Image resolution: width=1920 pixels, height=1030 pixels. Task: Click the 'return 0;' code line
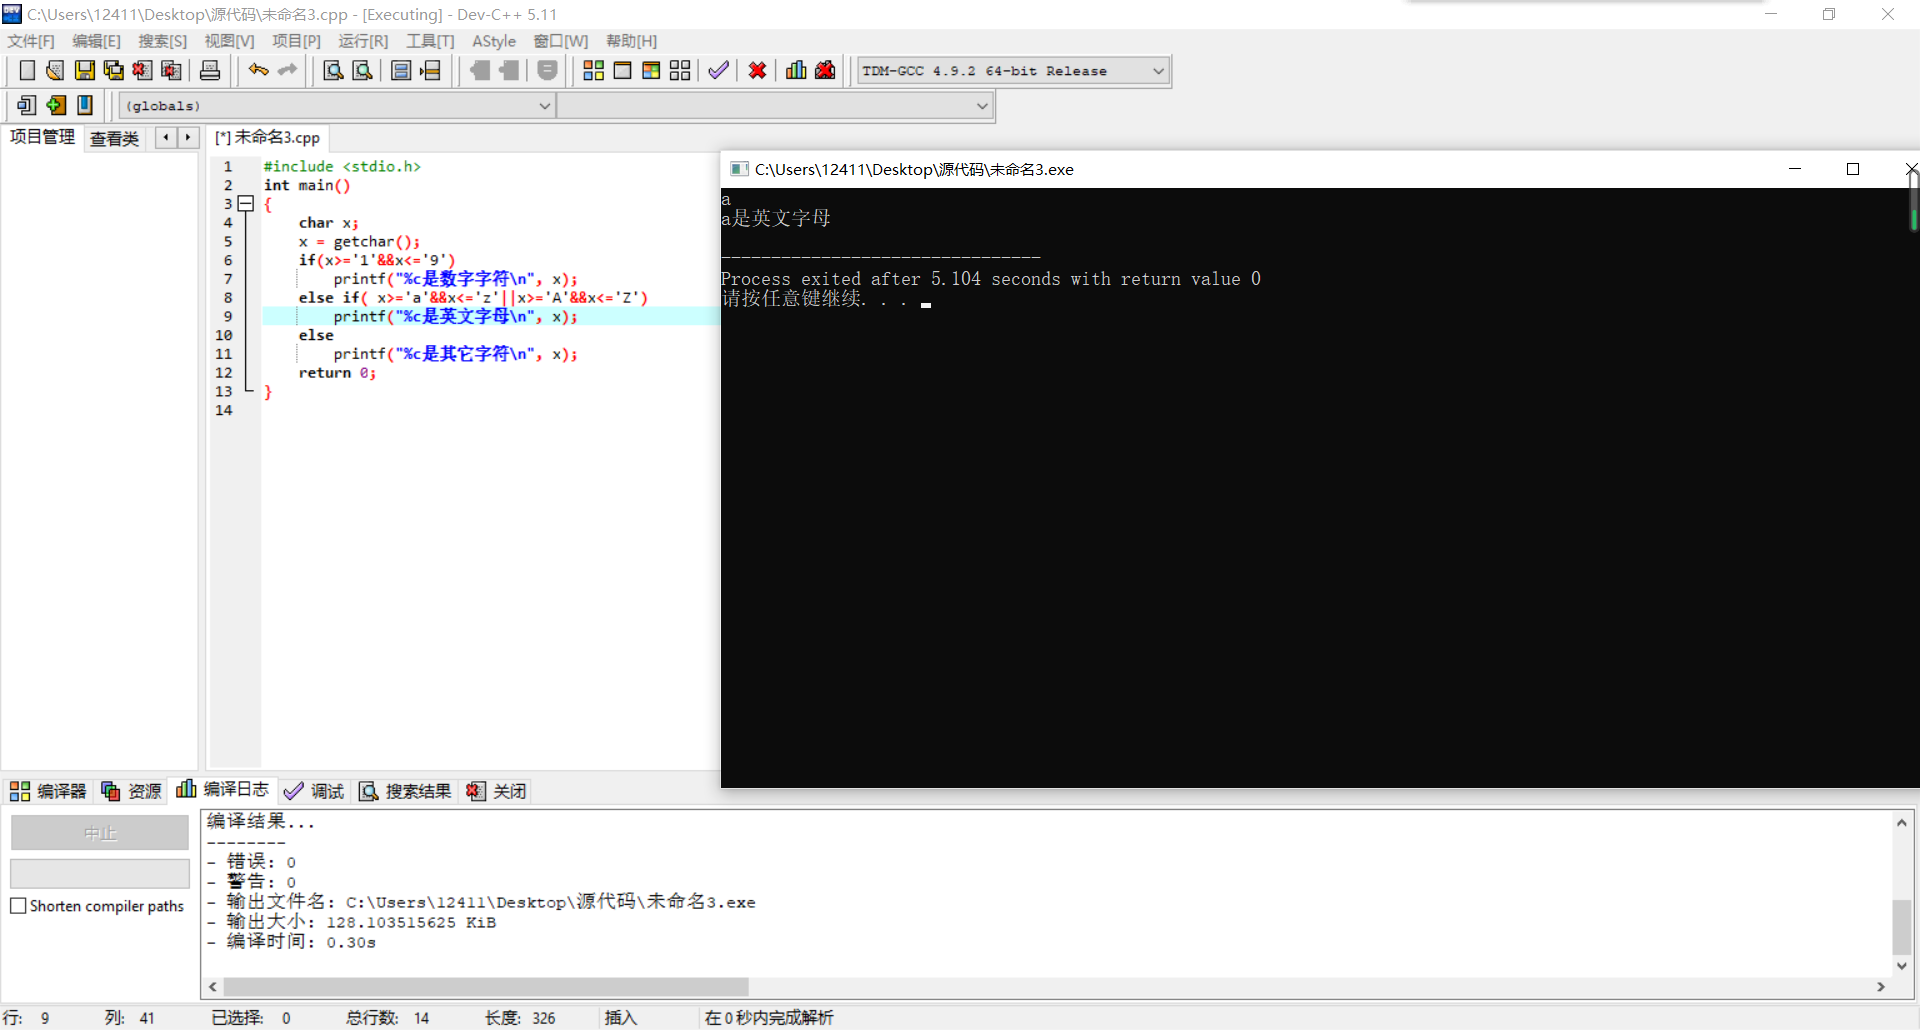(337, 373)
